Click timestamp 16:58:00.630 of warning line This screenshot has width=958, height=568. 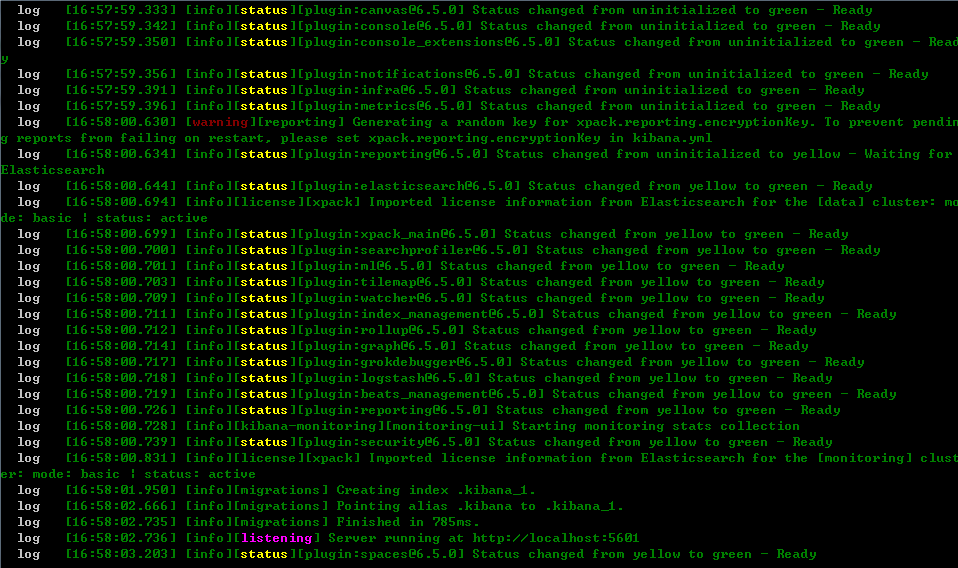pyautogui.click(x=122, y=122)
